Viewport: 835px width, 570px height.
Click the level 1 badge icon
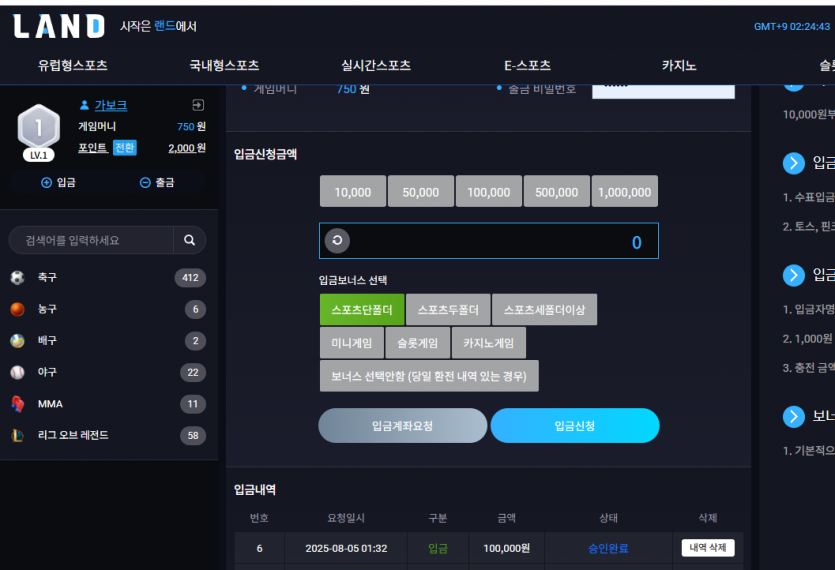pos(38,132)
